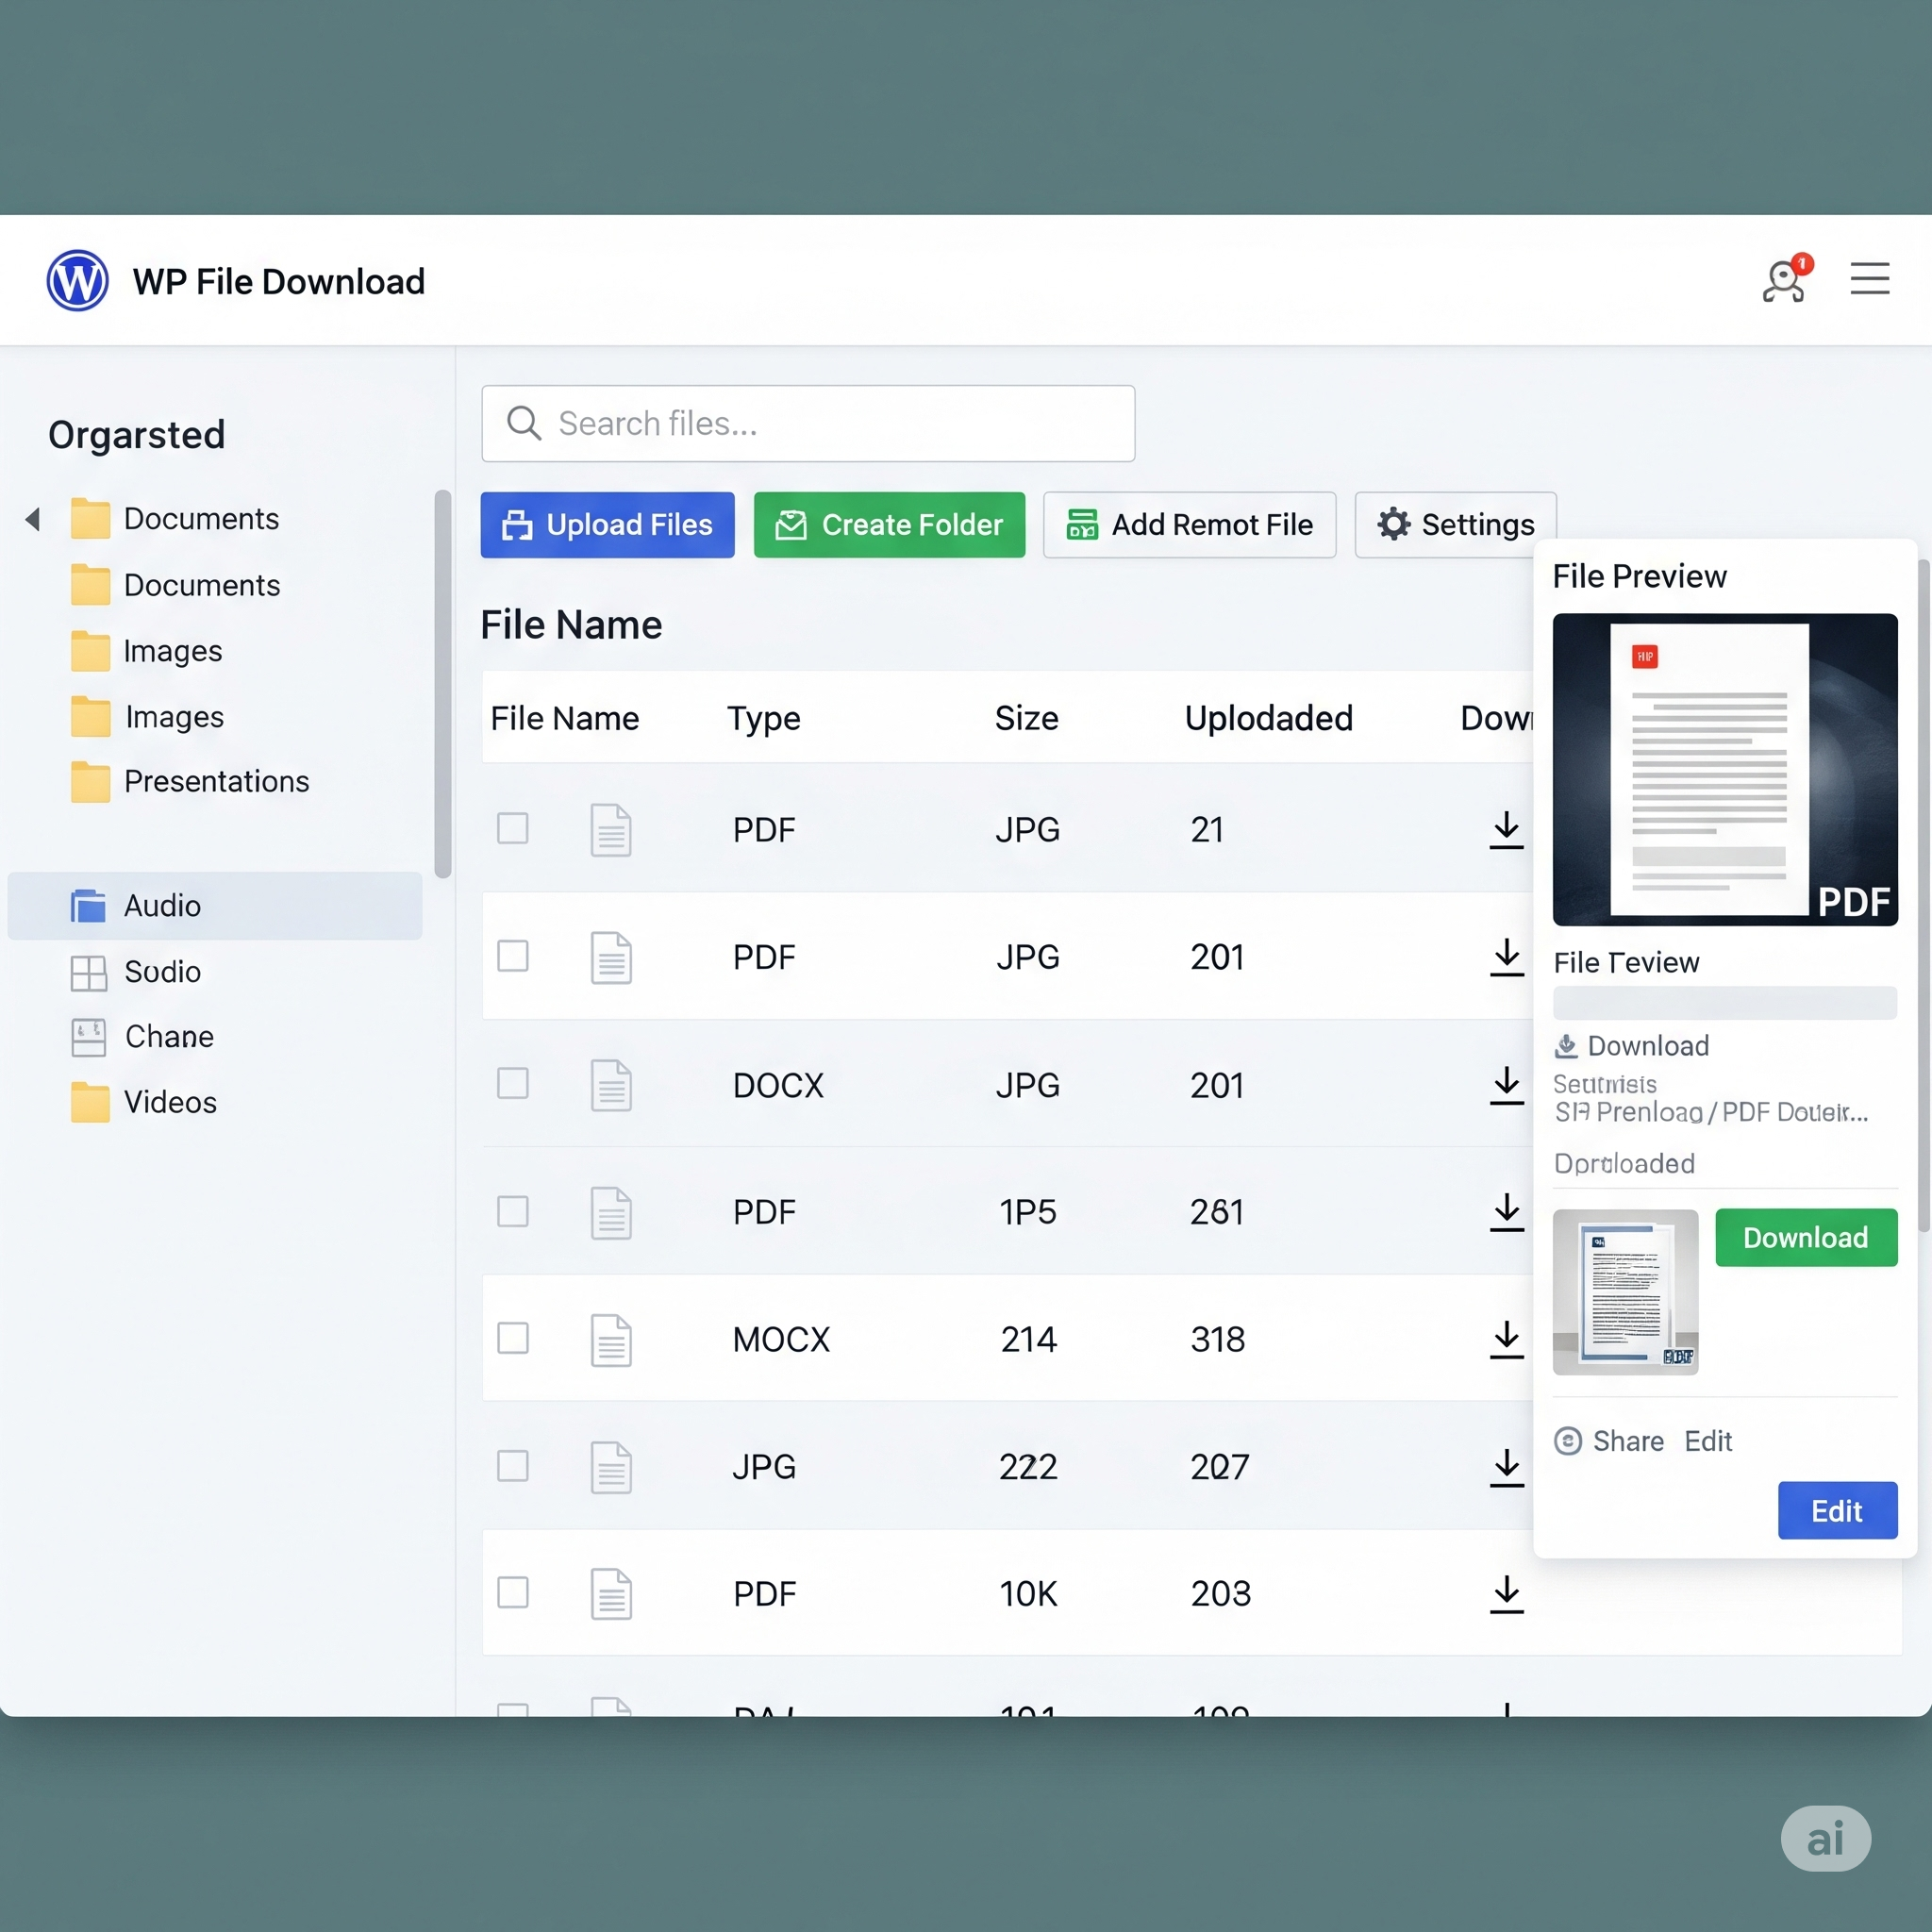
Task: Click the Sodio grid icon in sidebar
Action: pos(88,972)
